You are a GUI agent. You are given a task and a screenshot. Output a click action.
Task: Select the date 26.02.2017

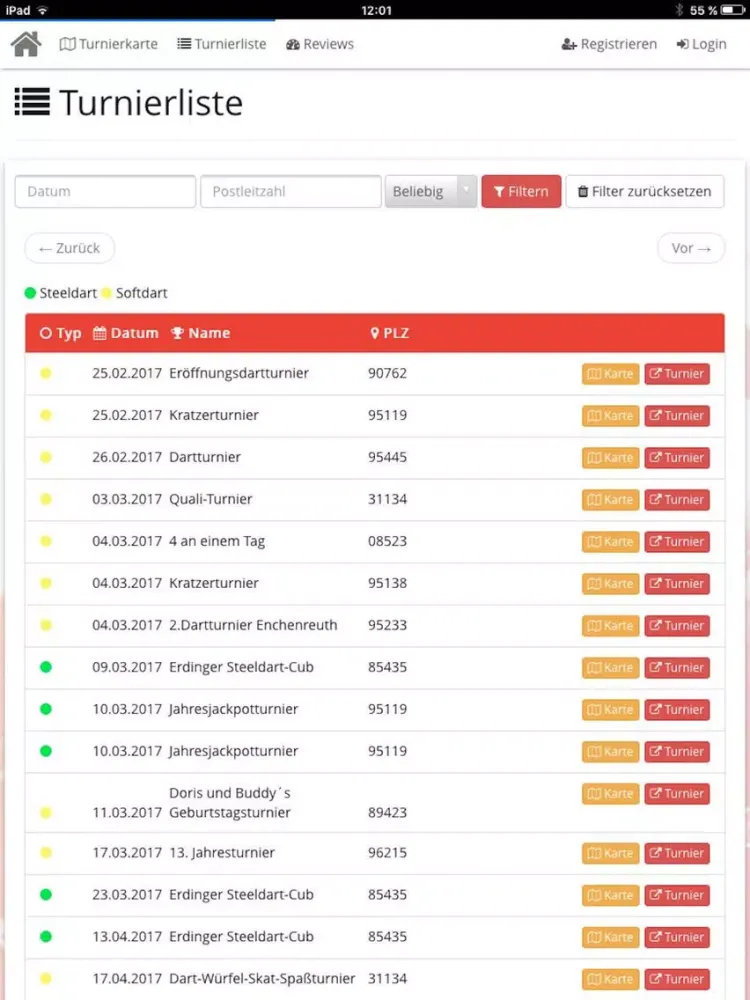pos(127,457)
